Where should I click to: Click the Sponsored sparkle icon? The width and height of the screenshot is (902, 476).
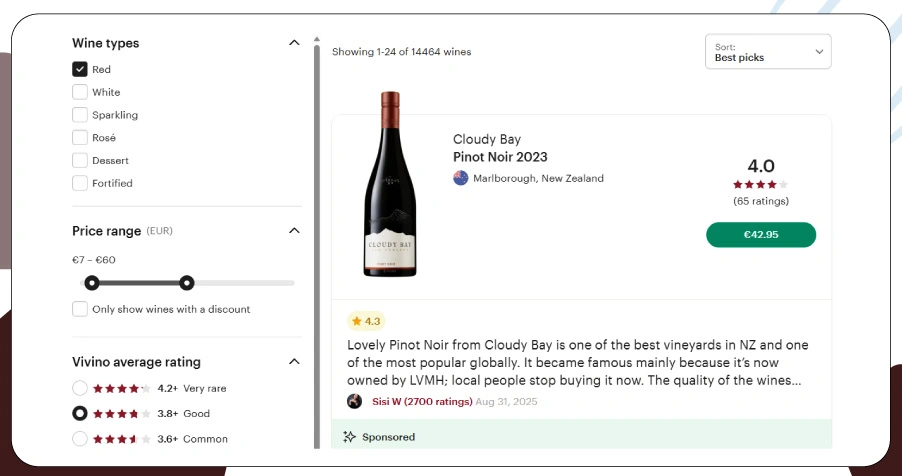pyautogui.click(x=349, y=437)
